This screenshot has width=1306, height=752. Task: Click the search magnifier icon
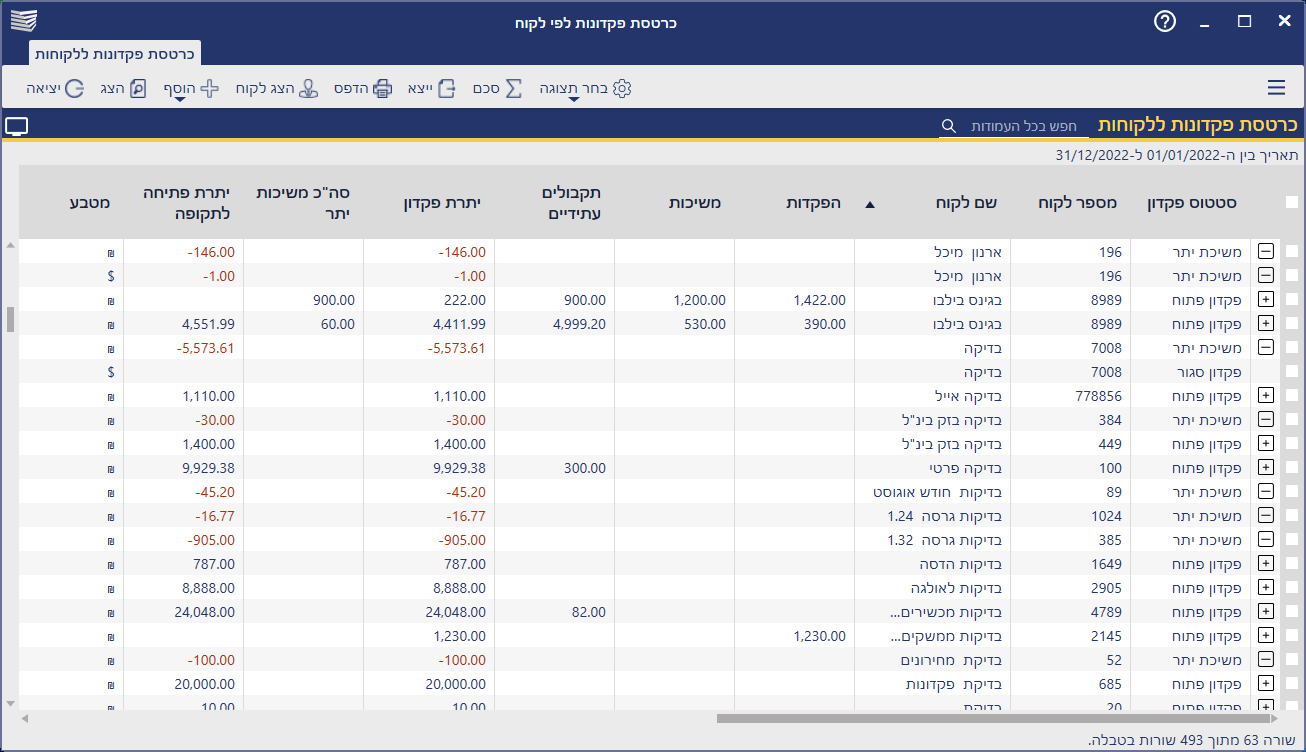(948, 127)
